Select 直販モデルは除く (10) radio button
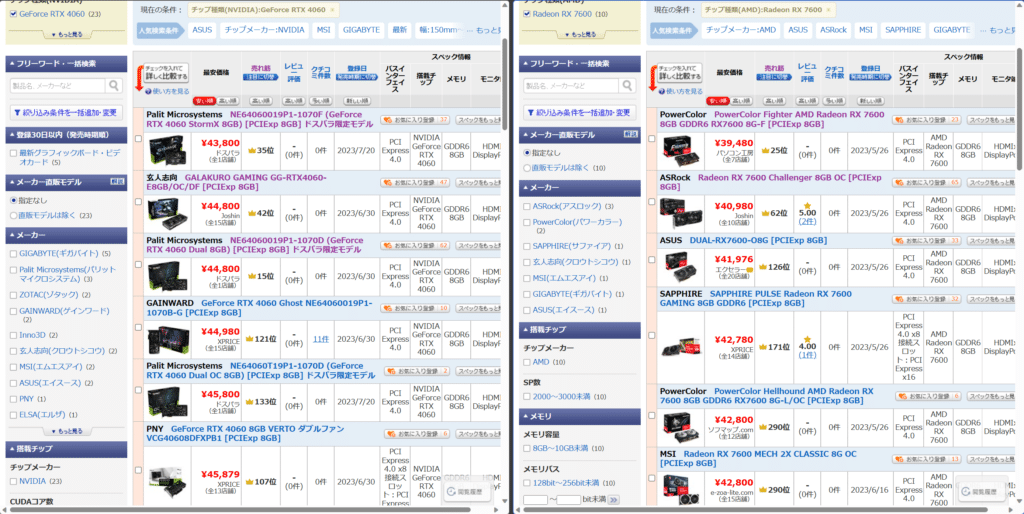This screenshot has width=1024, height=514. coord(527,168)
